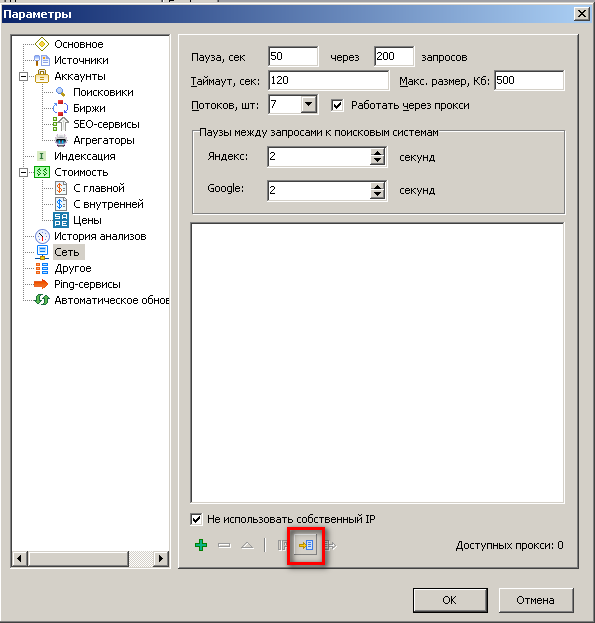Open the Индексация settings

(85, 156)
